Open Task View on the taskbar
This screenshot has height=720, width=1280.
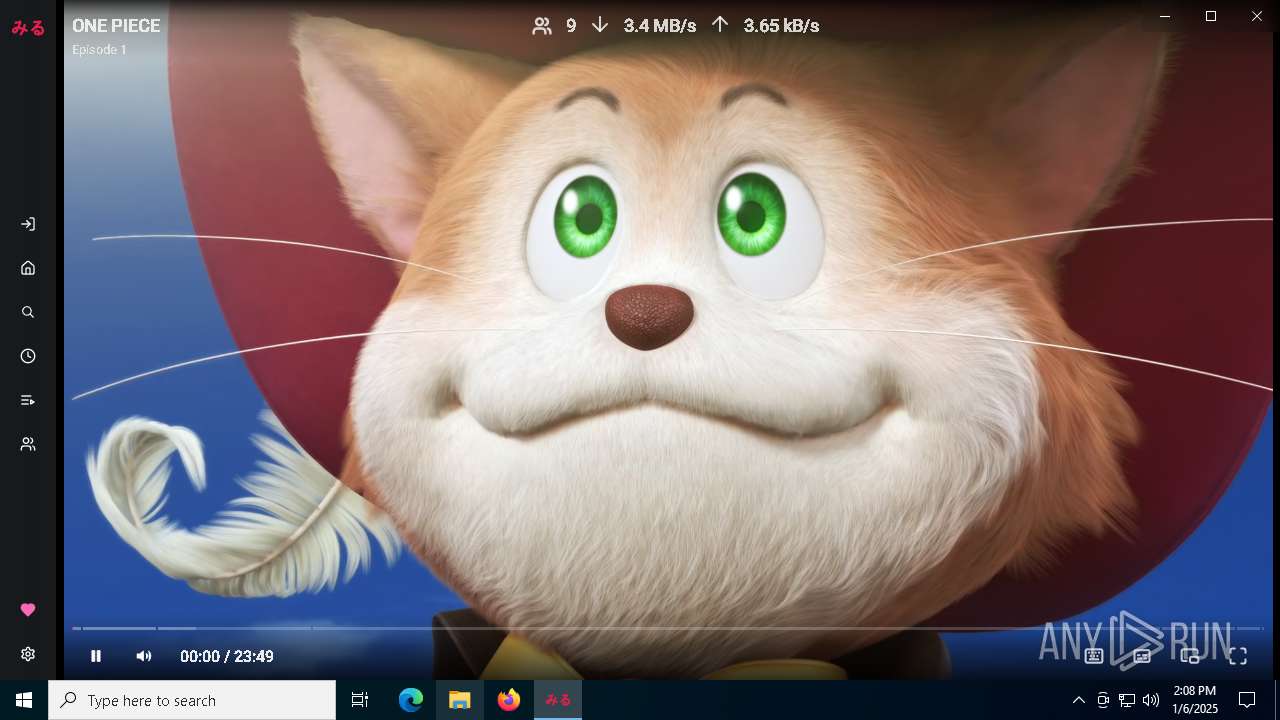coord(360,700)
